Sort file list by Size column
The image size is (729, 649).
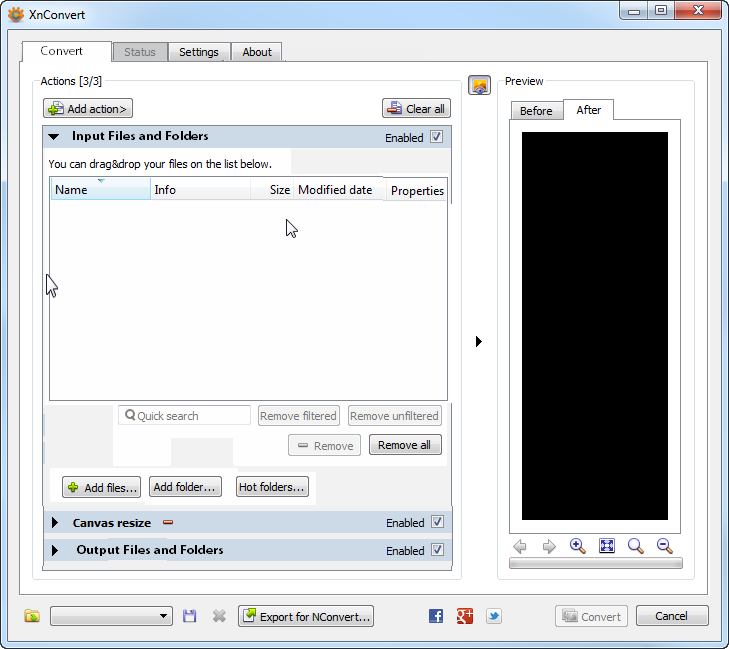[272, 190]
